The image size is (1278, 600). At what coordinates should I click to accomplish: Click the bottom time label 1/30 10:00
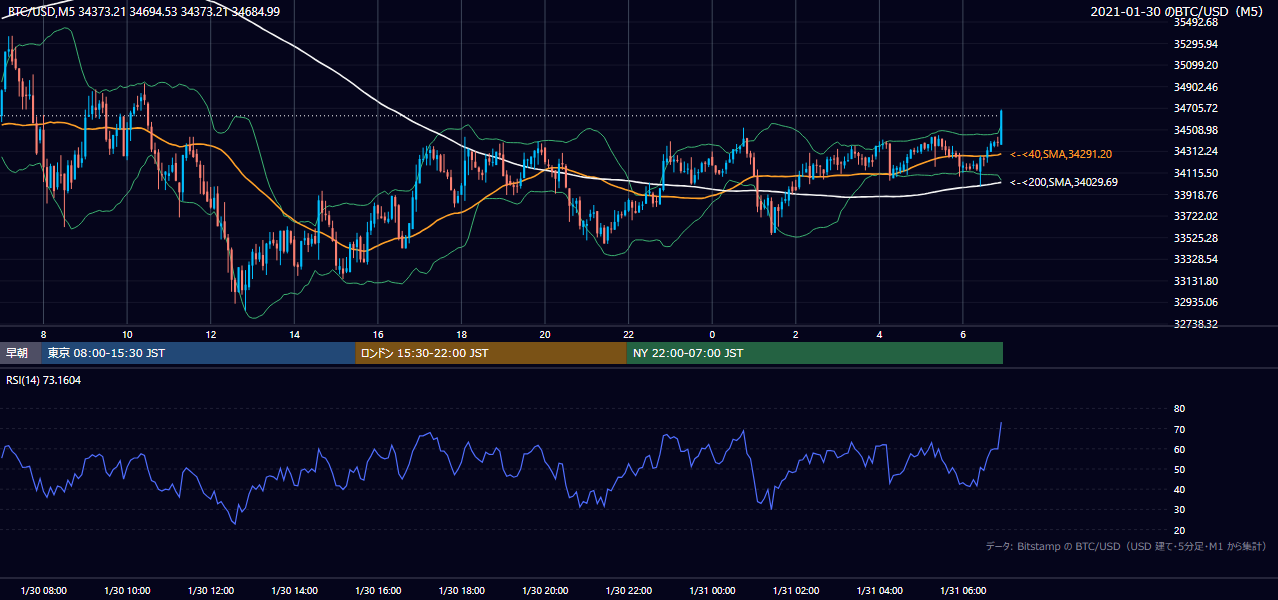point(127,590)
